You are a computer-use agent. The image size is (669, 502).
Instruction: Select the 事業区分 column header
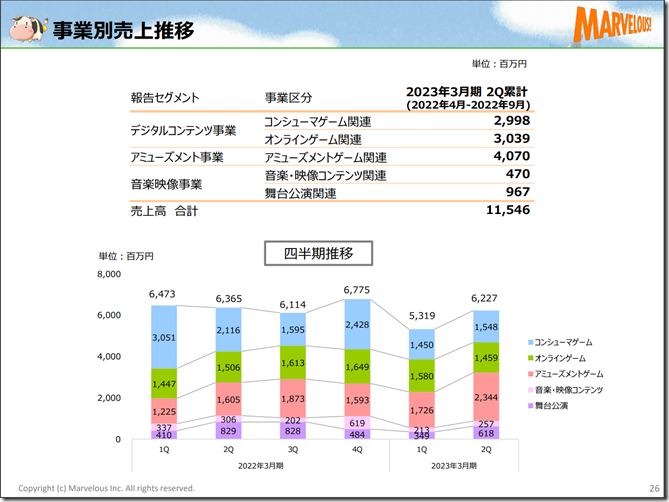(x=288, y=98)
